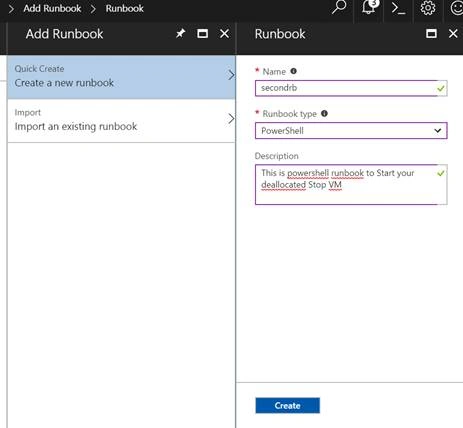Go to Add Runbook breadcrumb

pos(52,8)
